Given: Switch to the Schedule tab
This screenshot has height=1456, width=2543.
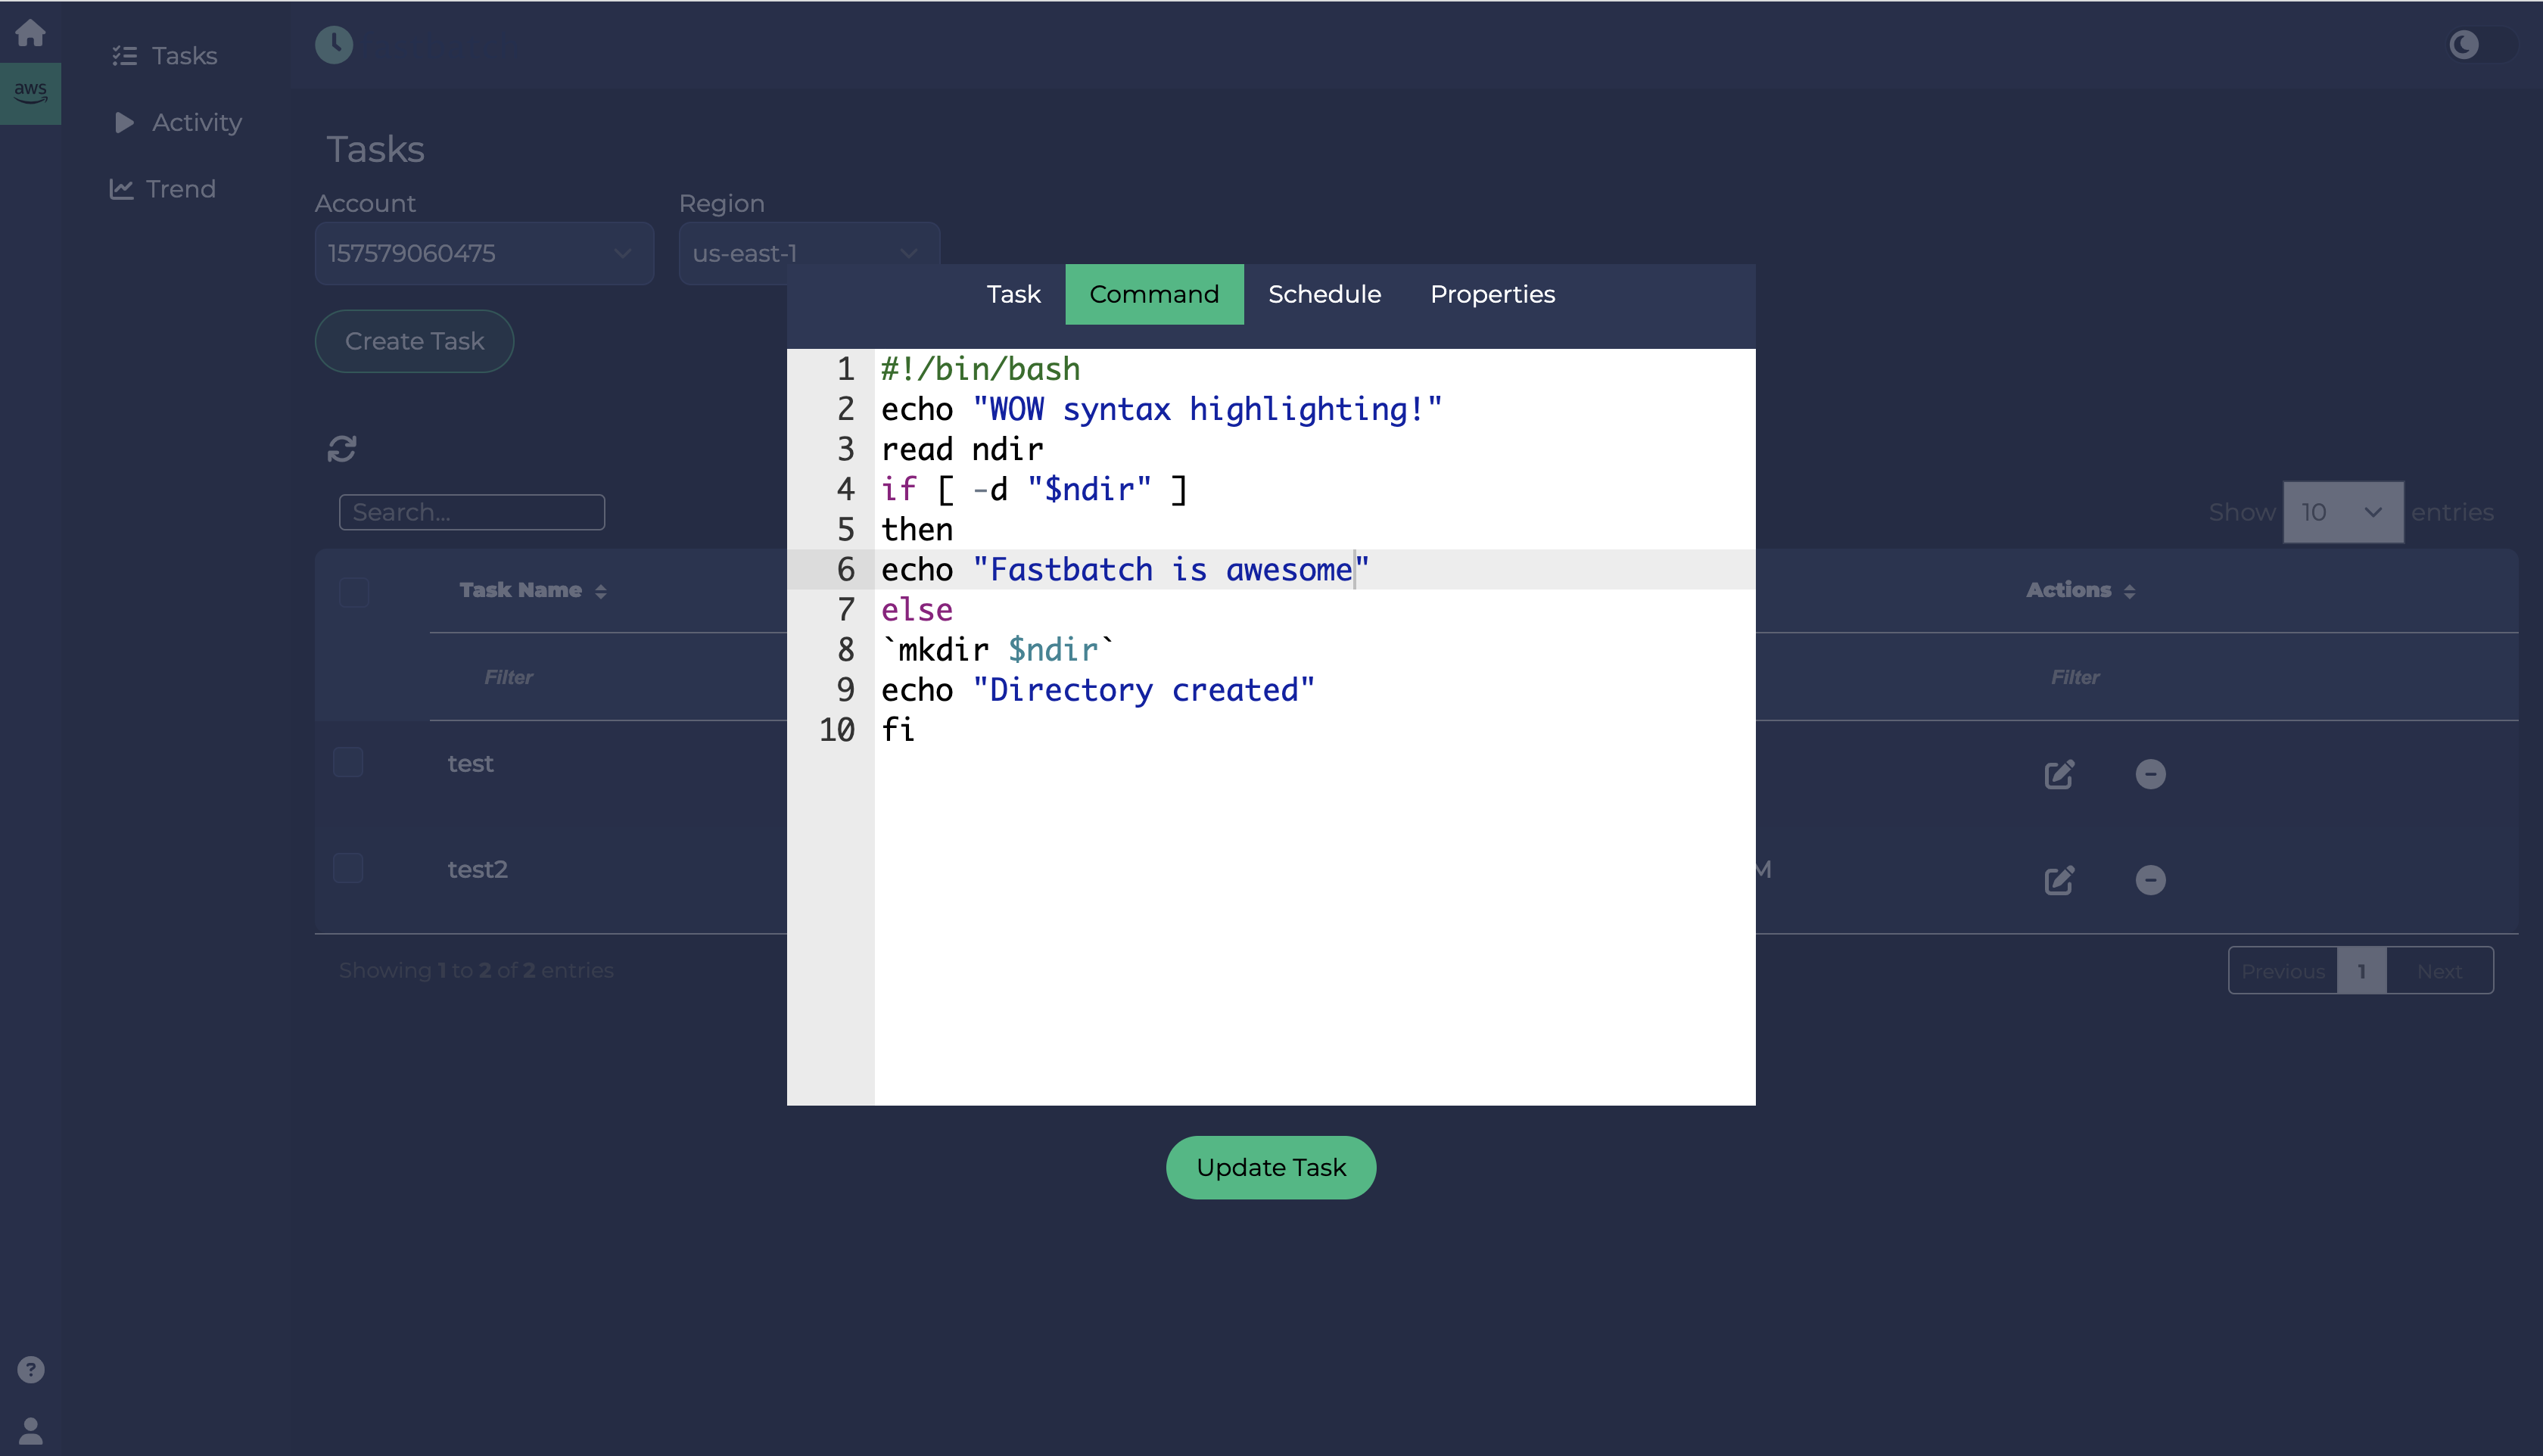Looking at the screenshot, I should click(1324, 294).
